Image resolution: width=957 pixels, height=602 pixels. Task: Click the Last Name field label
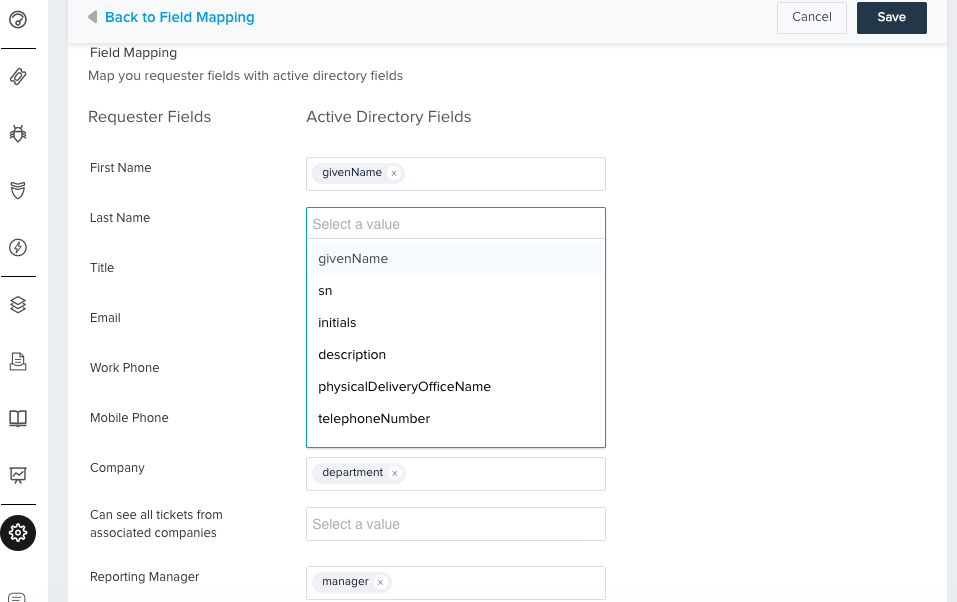[120, 218]
